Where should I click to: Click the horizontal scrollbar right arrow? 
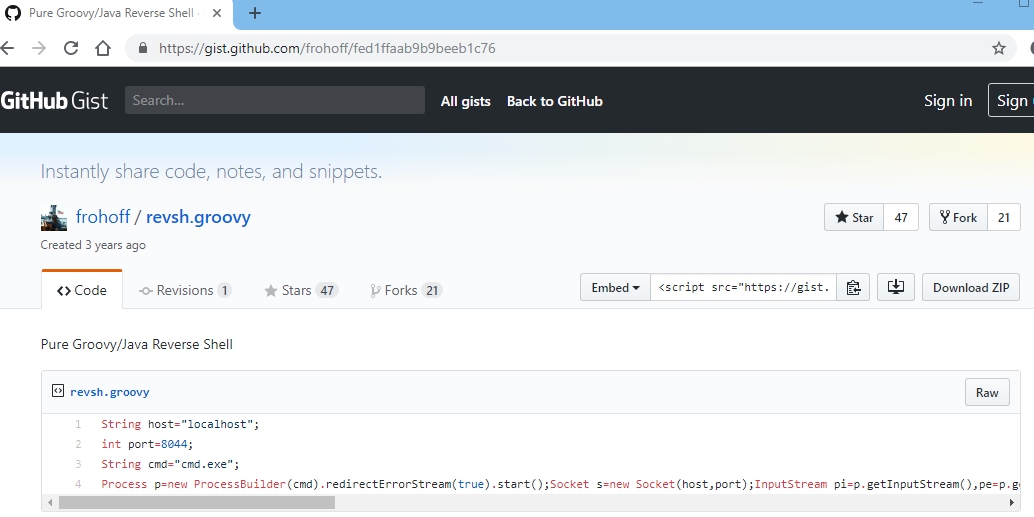(1013, 502)
